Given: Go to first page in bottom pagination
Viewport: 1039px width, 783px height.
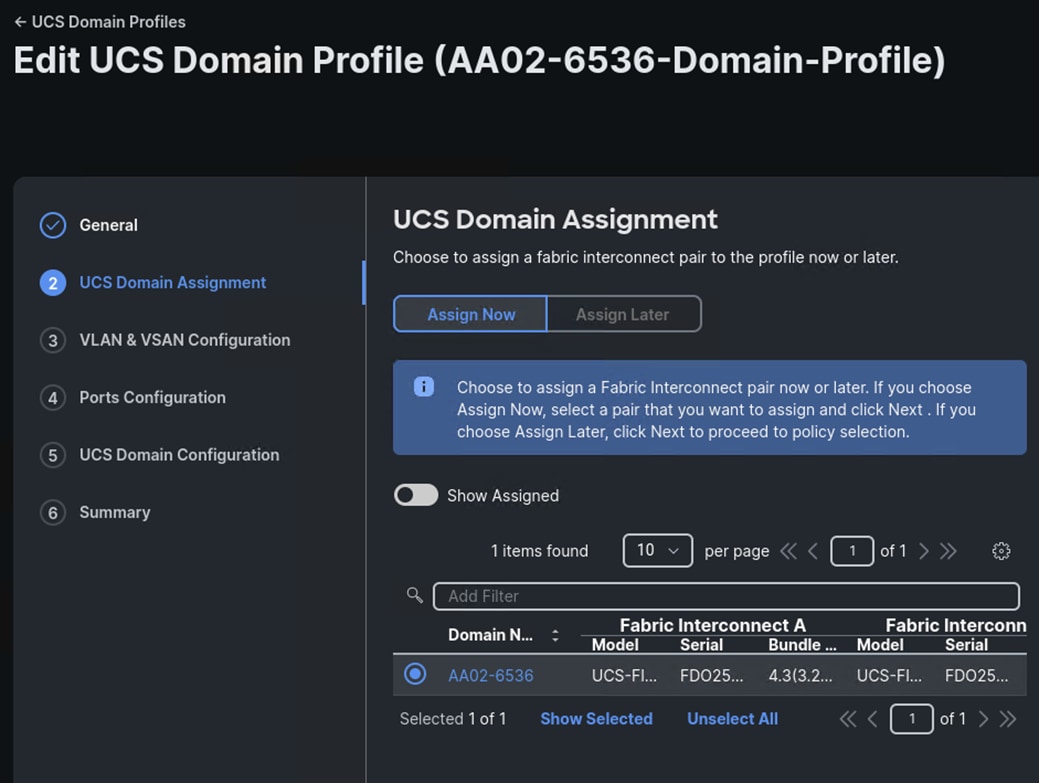Looking at the screenshot, I should tap(848, 719).
